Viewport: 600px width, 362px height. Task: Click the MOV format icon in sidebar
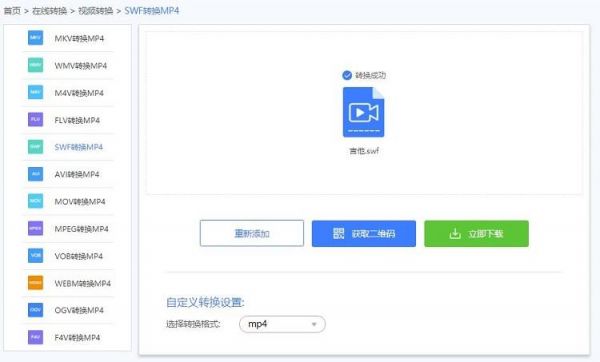click(35, 201)
